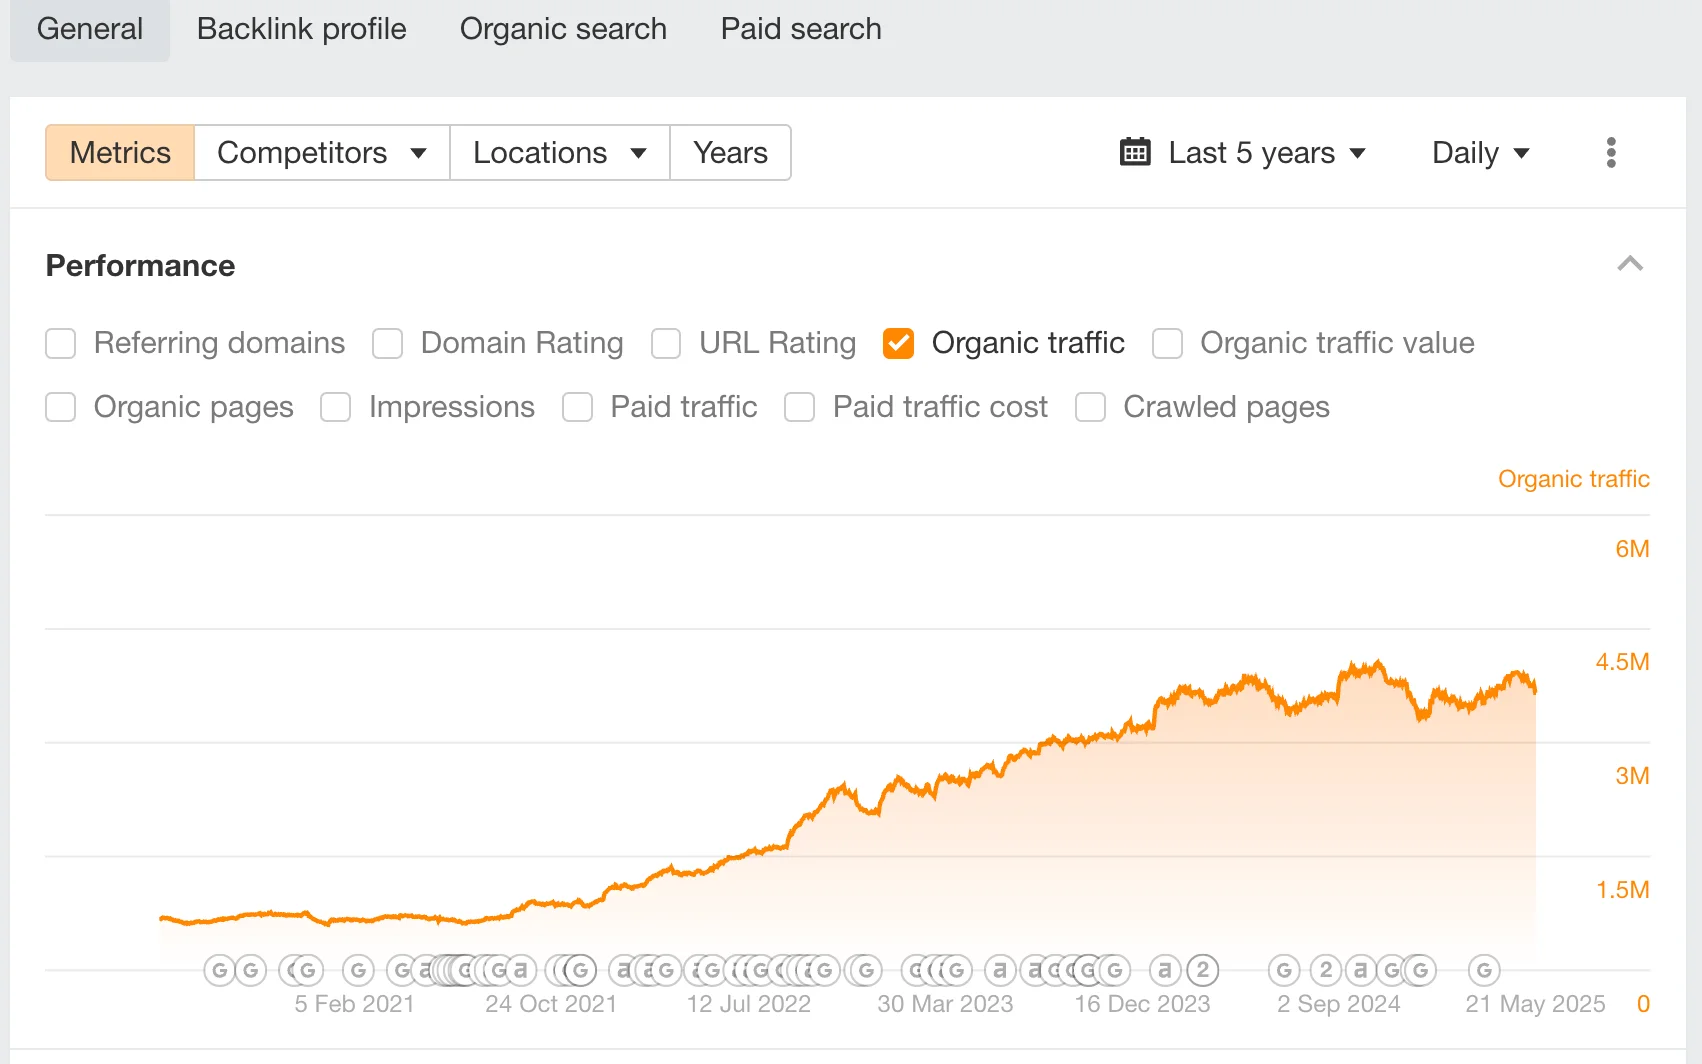
Task: Select the G marker near 21 May 2025
Action: pos(1484,969)
